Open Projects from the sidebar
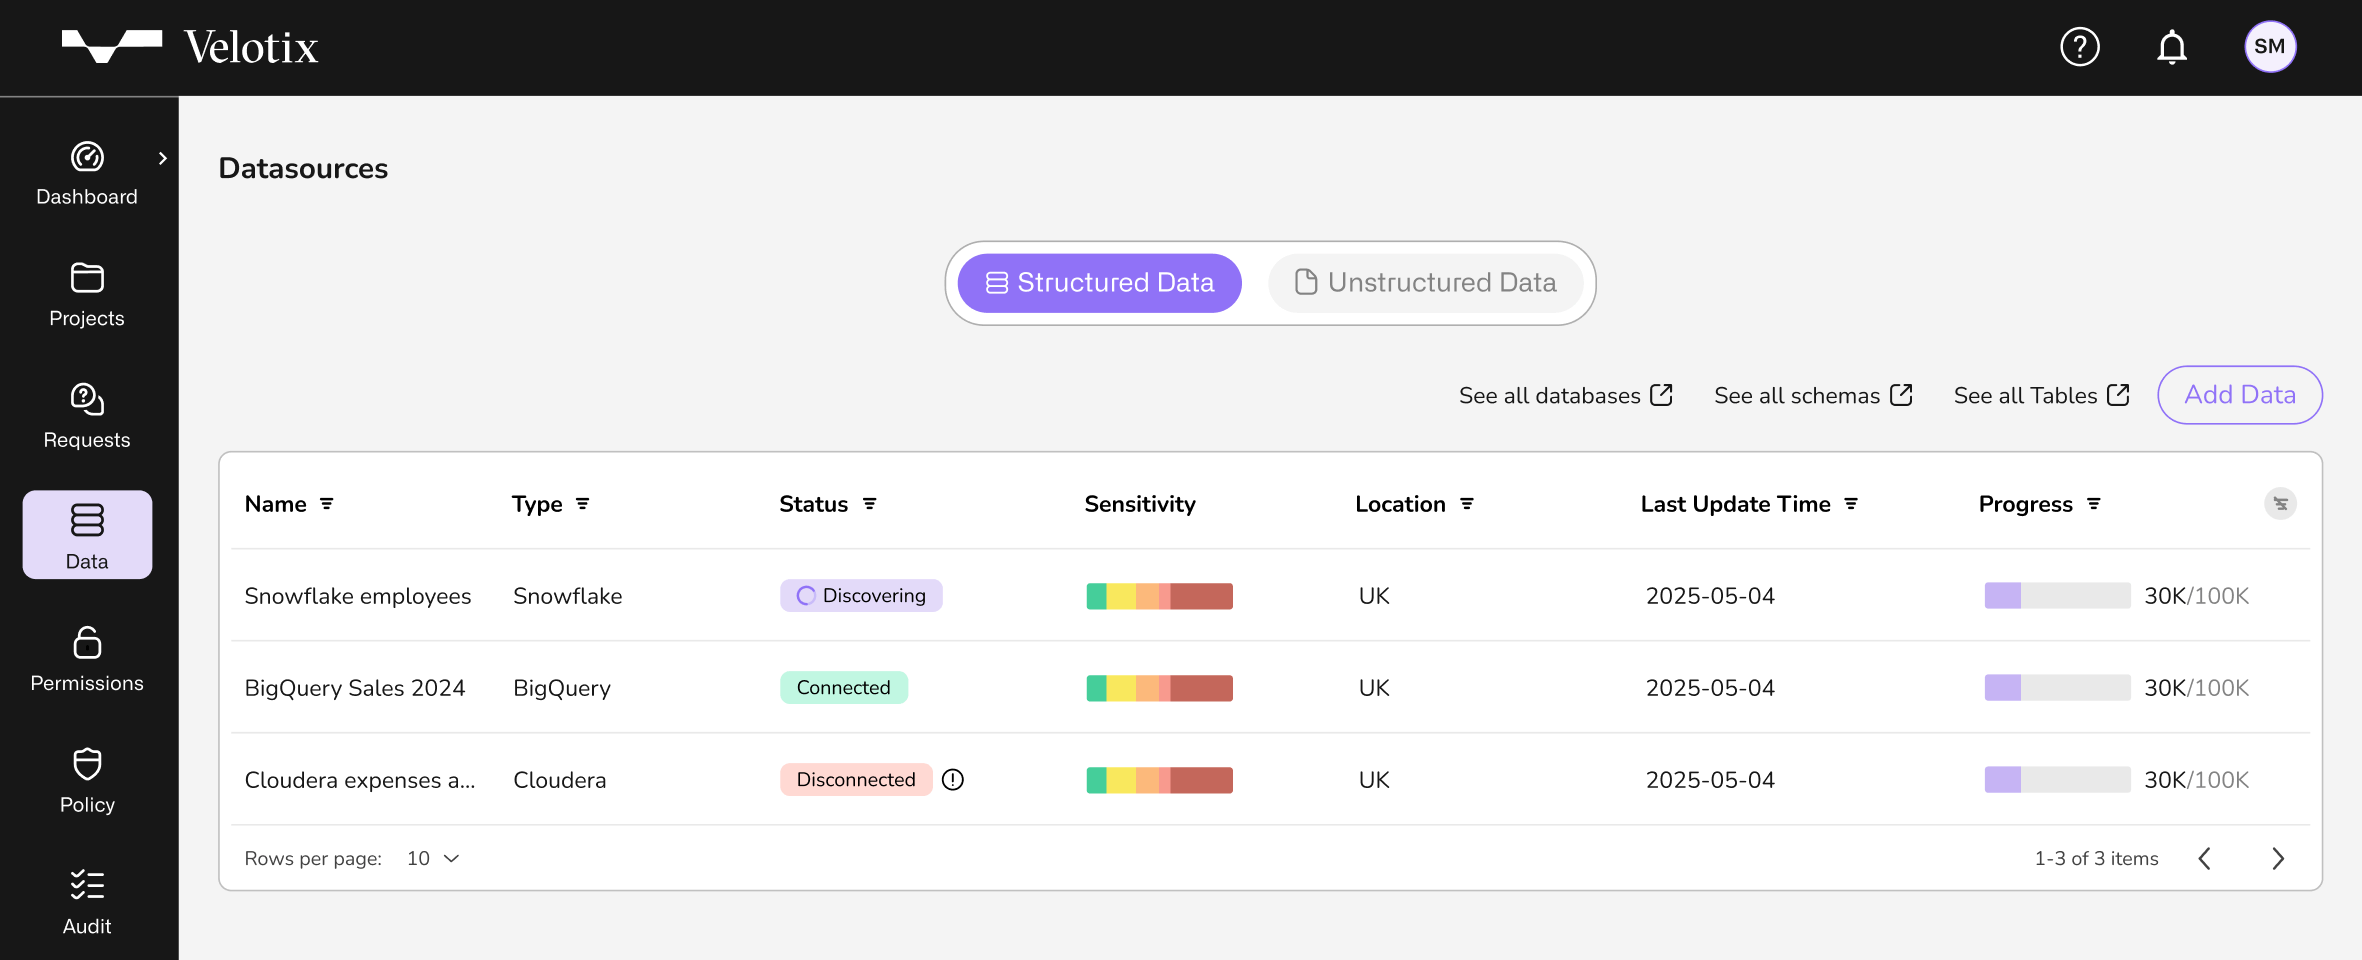This screenshot has height=960, width=2362. point(87,296)
